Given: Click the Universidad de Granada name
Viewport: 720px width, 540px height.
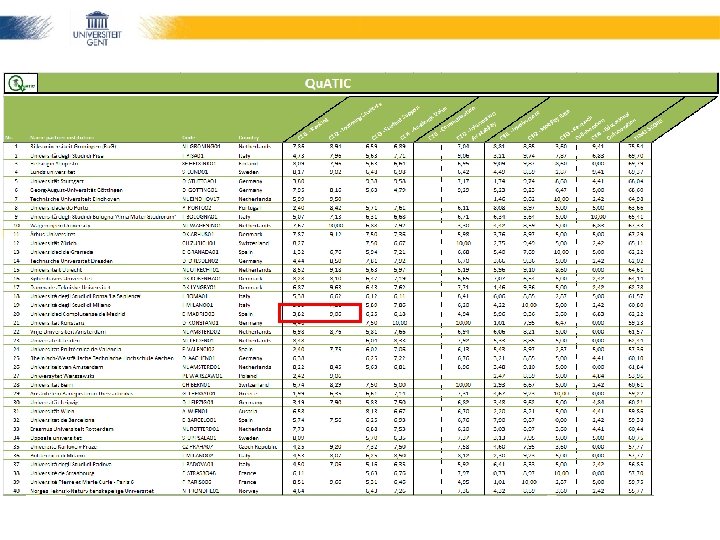Looking at the screenshot, I should tap(62, 252).
